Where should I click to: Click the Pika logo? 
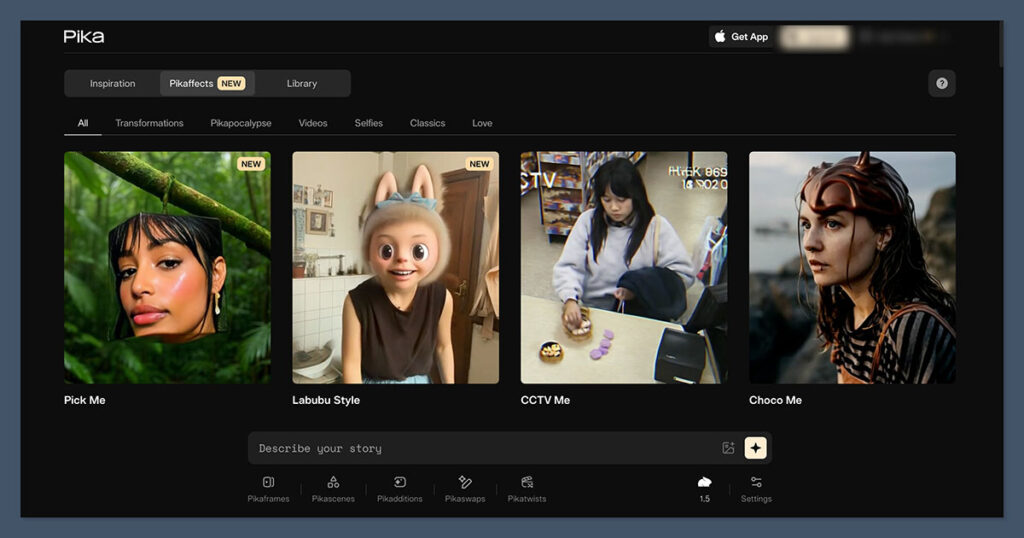pos(84,37)
